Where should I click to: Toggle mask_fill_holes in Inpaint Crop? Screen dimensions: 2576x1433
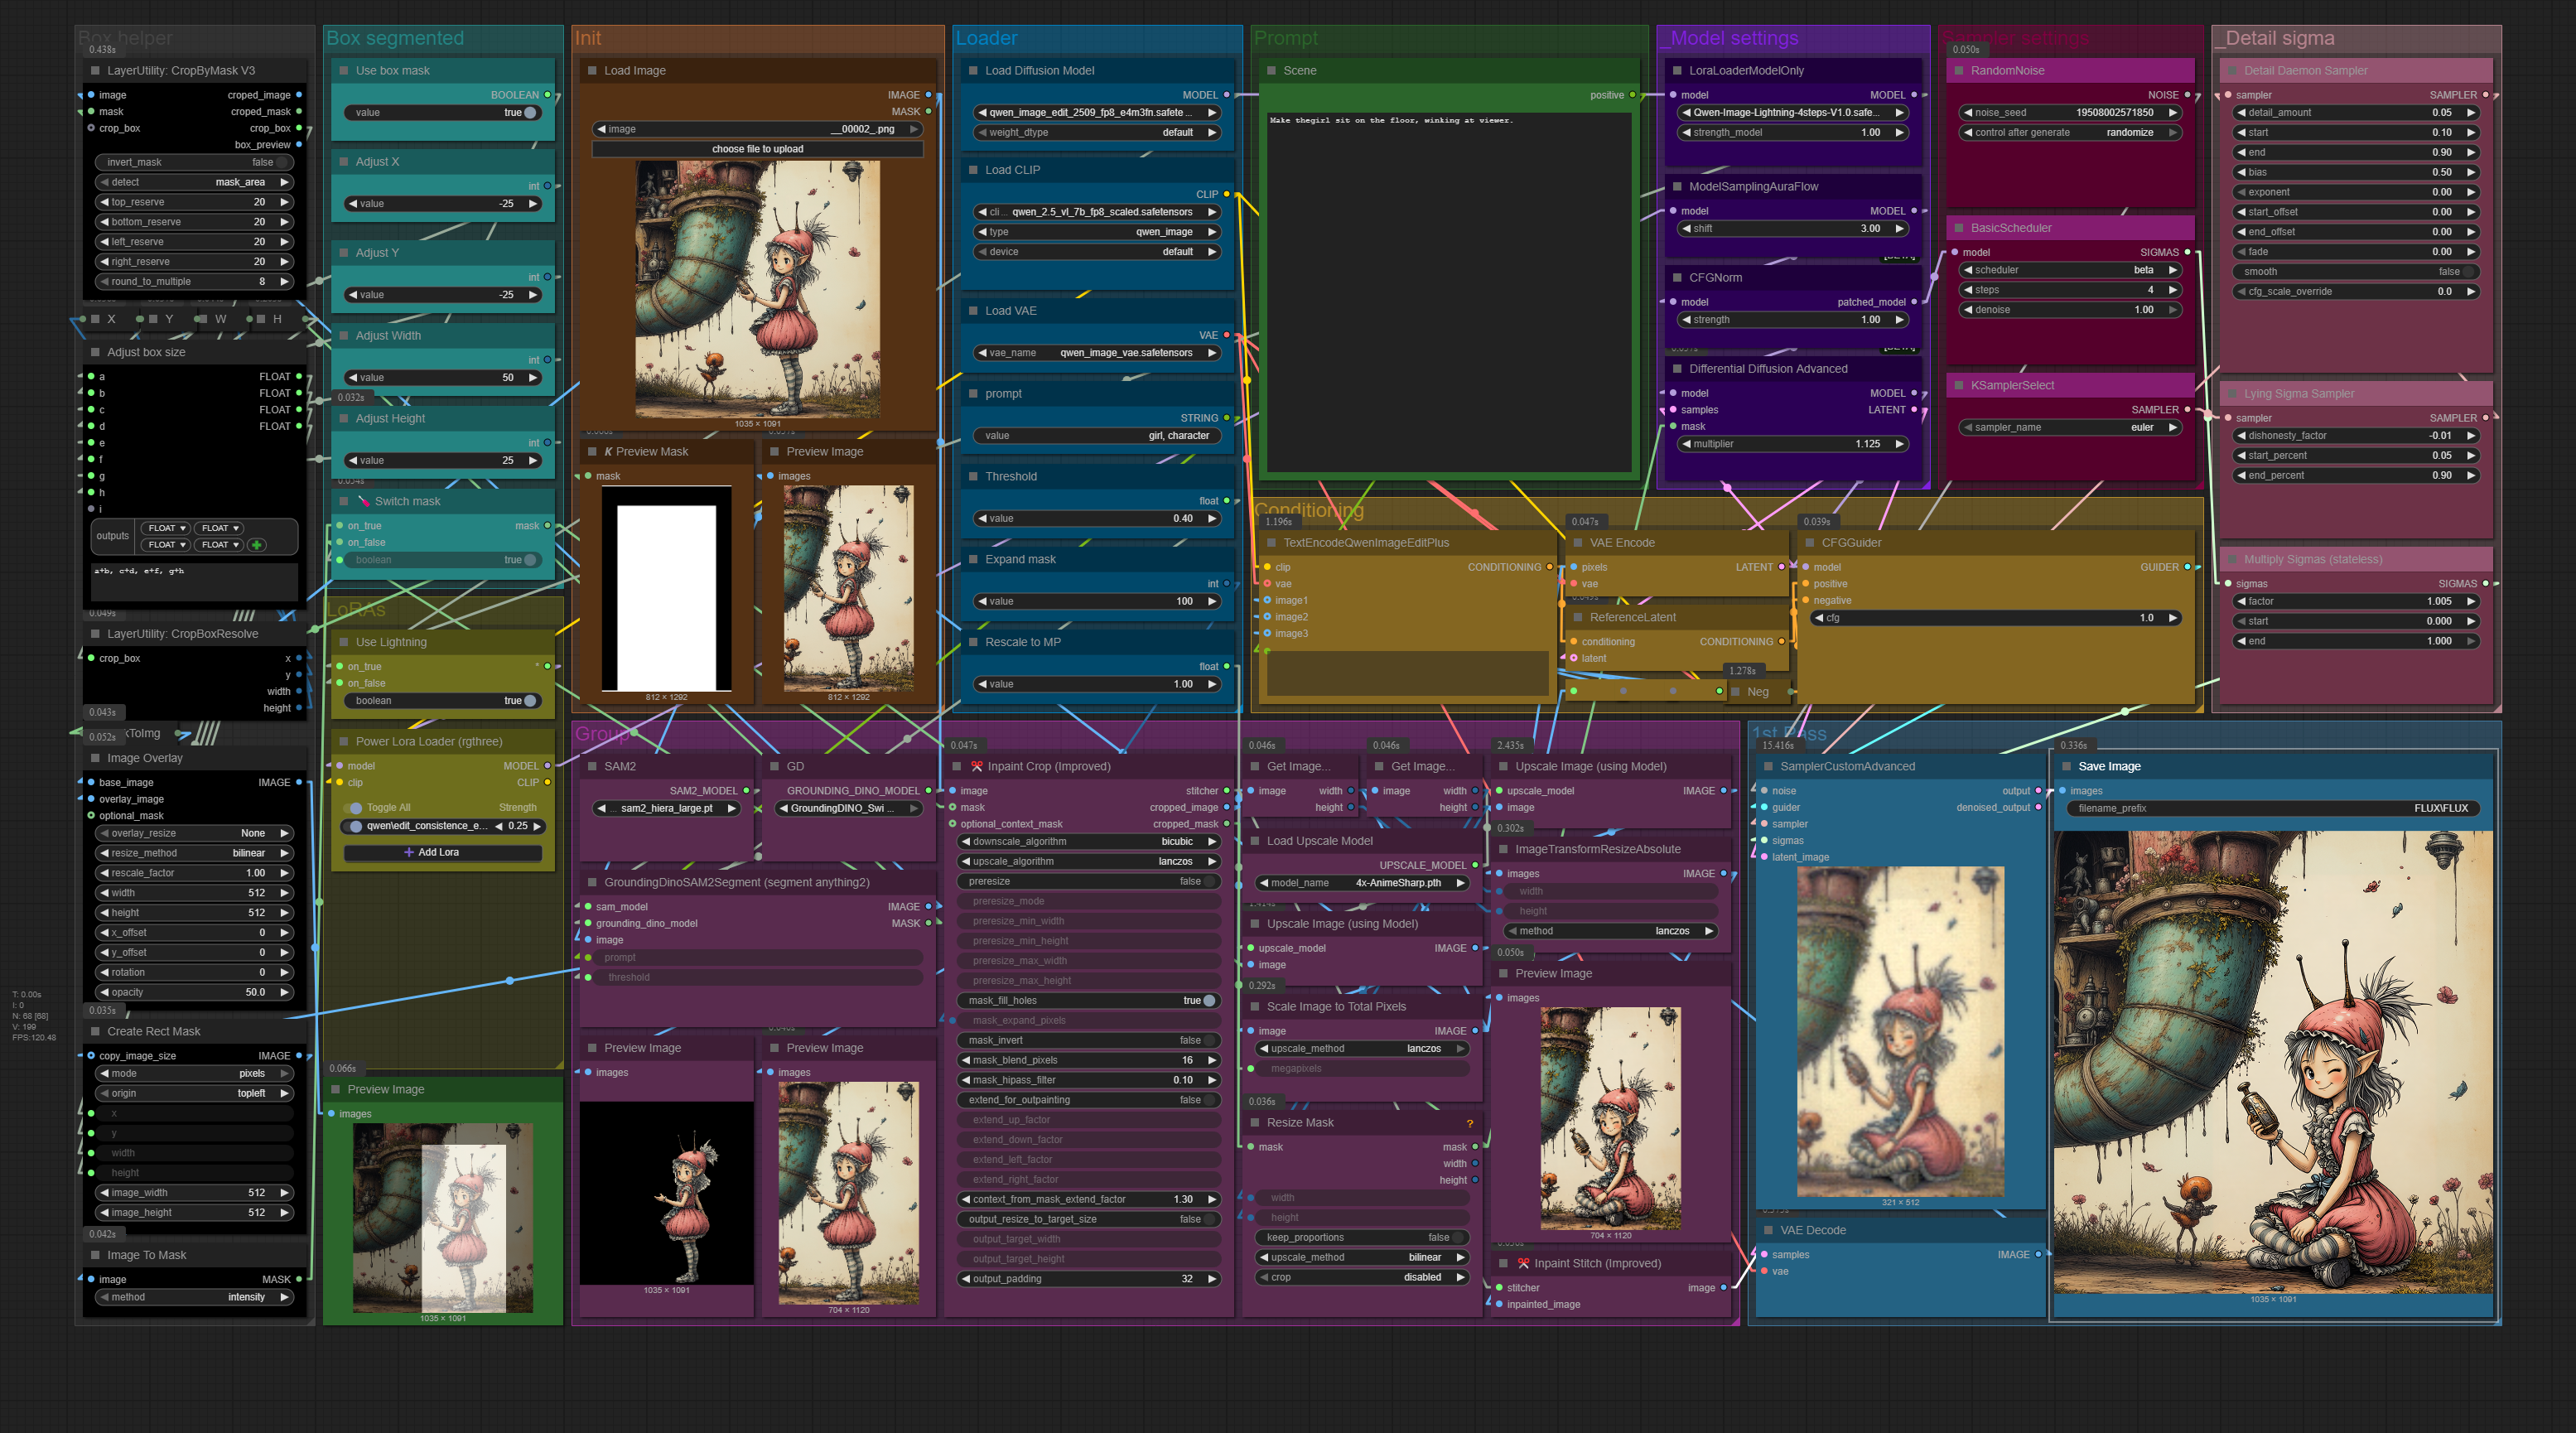click(x=1209, y=1001)
